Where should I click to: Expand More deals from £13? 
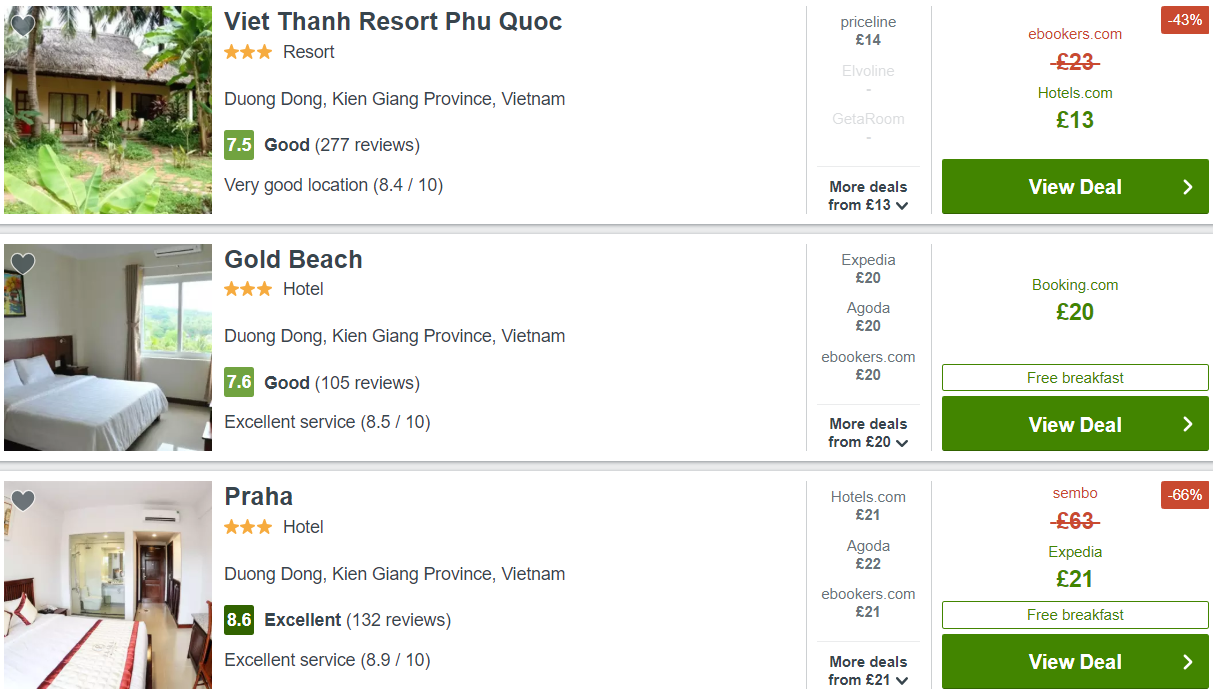coord(868,196)
